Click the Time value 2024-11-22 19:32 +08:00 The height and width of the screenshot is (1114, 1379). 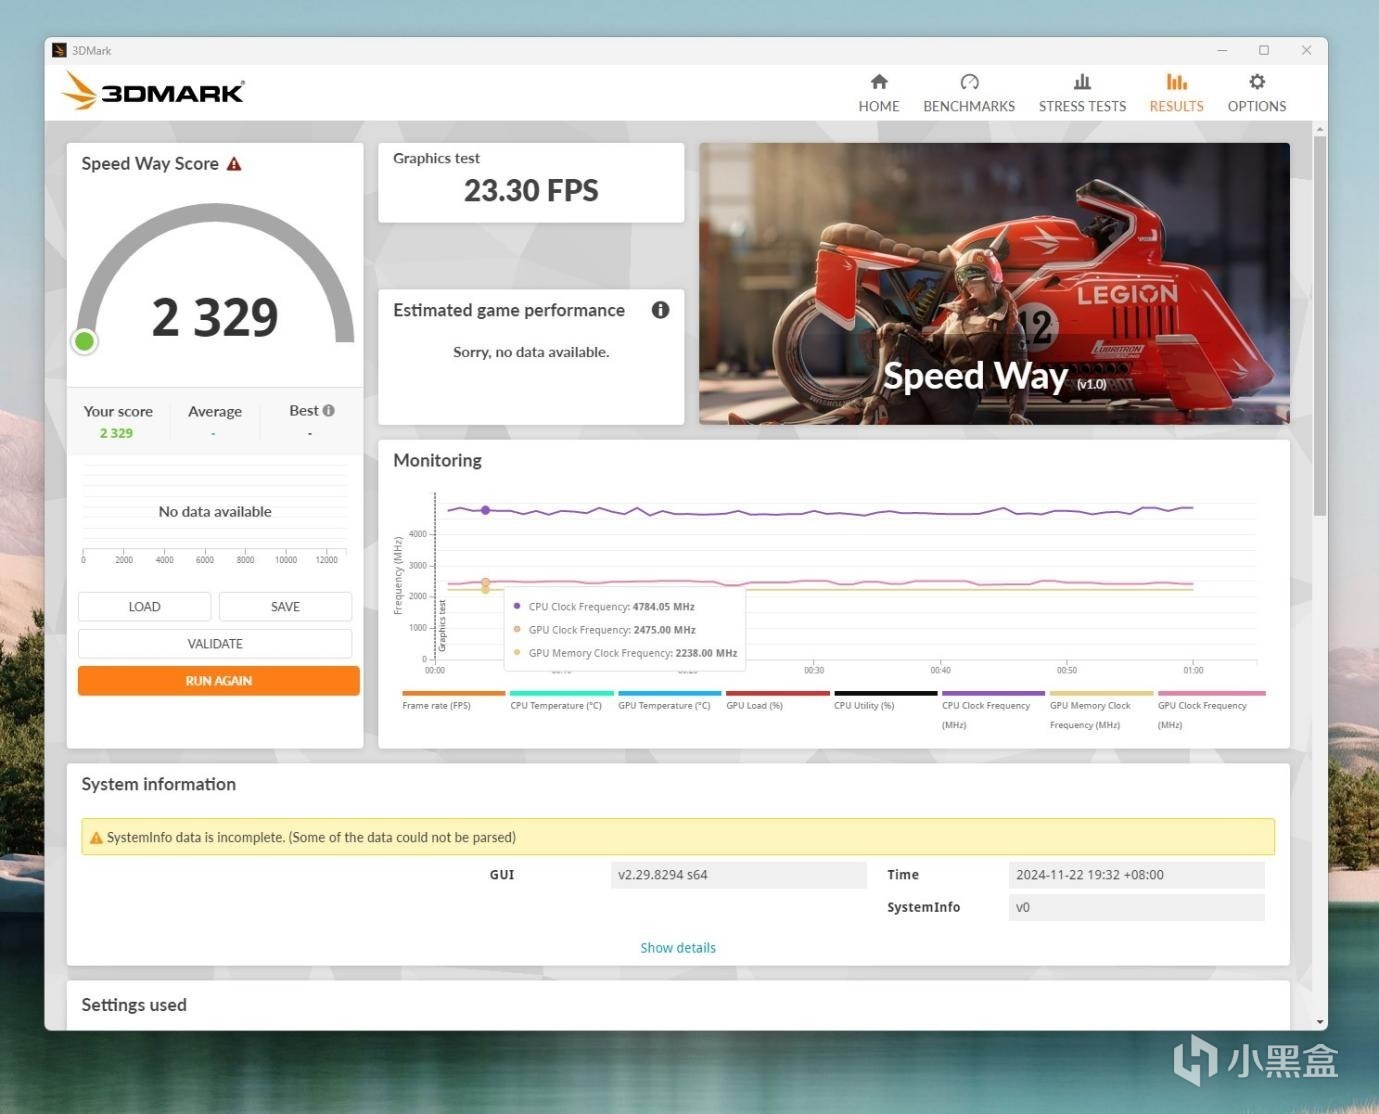(x=1136, y=875)
